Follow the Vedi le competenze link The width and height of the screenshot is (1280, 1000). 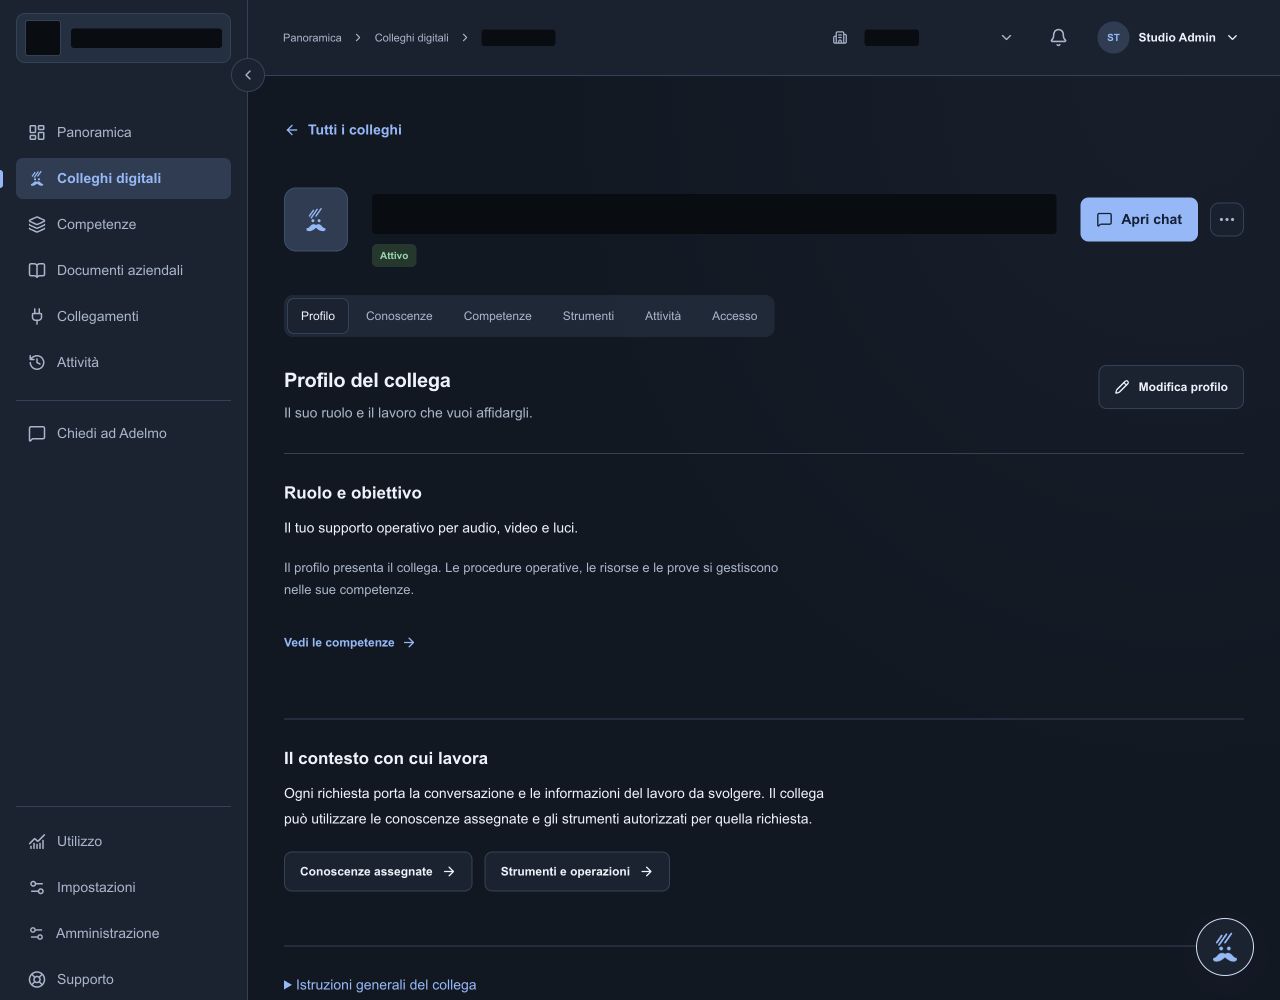point(349,642)
